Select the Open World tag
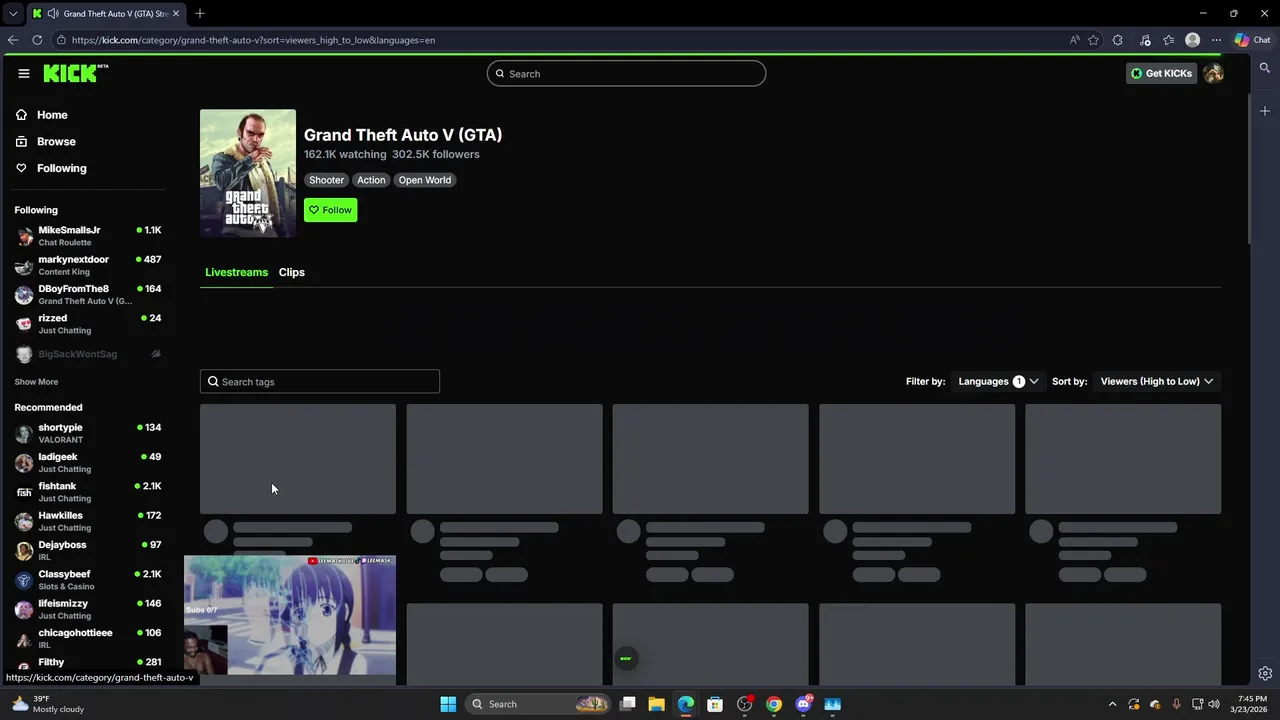This screenshot has width=1280, height=720. point(424,180)
